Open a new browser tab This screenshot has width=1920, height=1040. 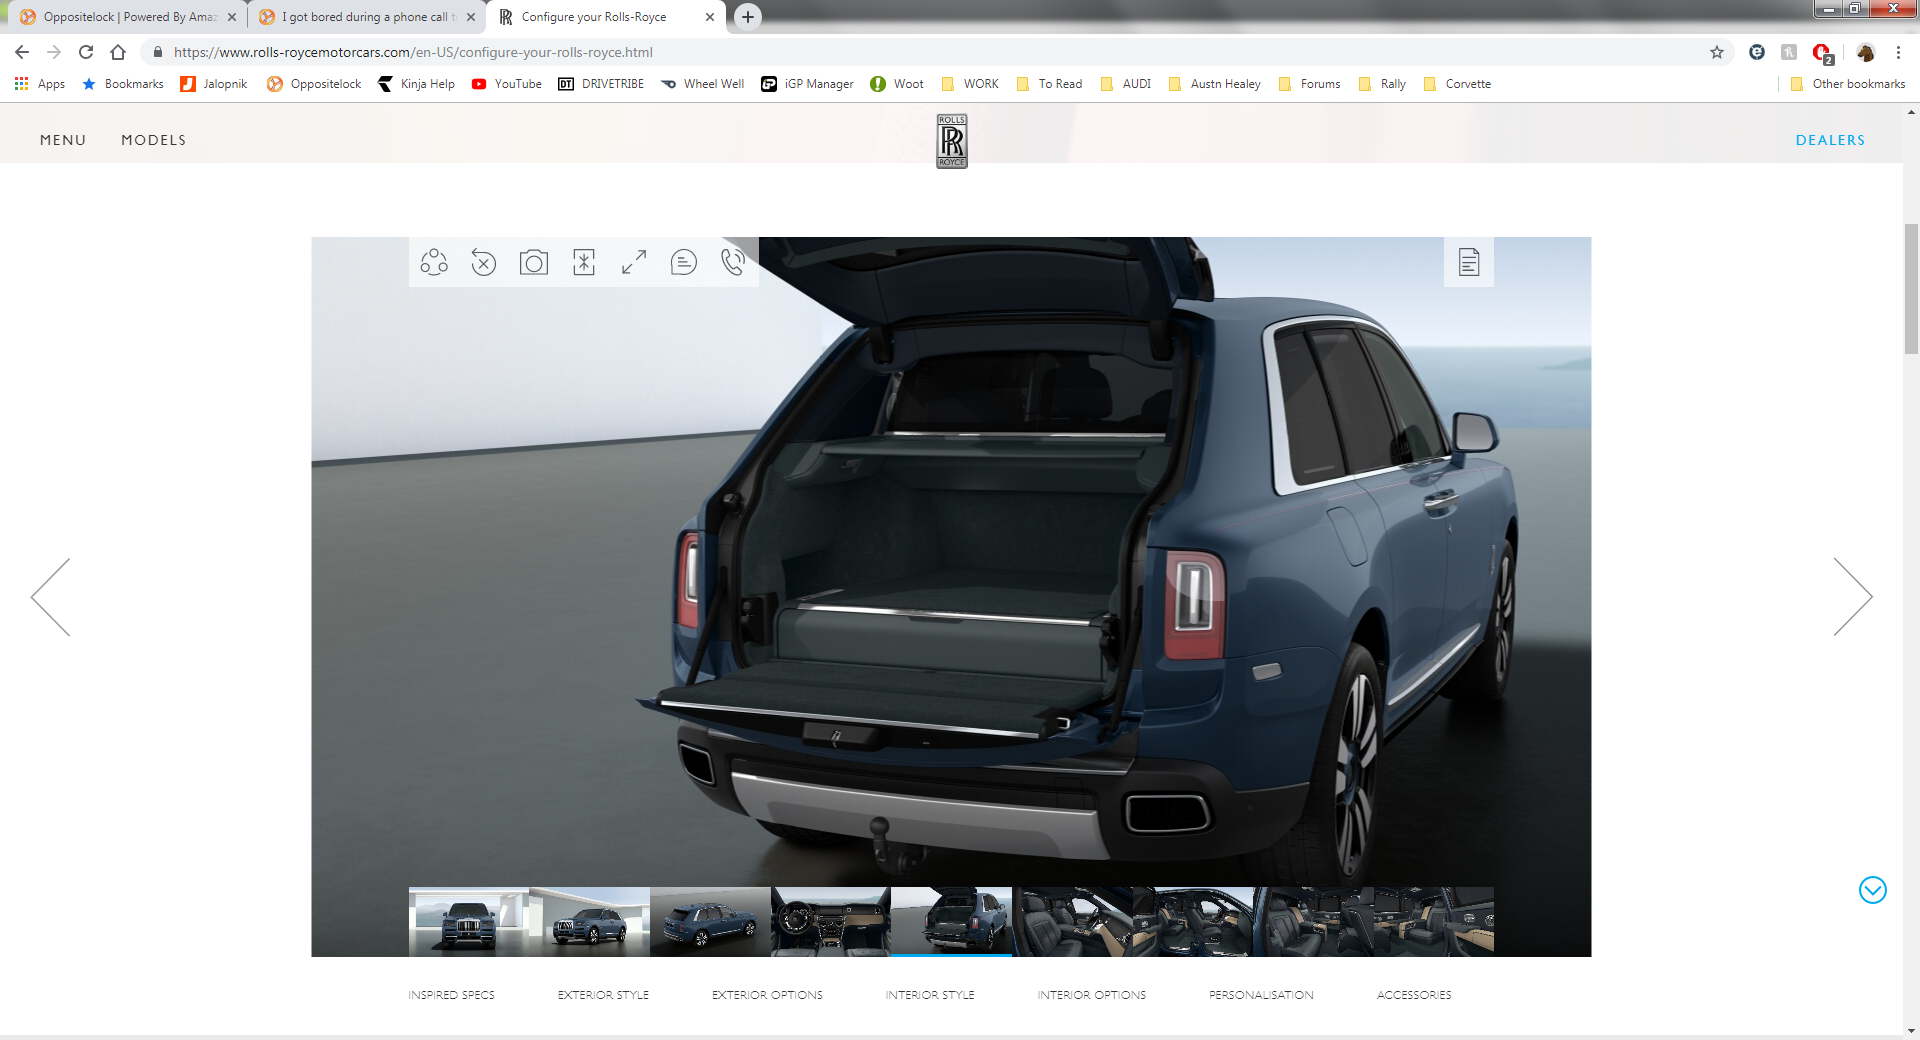click(x=748, y=17)
